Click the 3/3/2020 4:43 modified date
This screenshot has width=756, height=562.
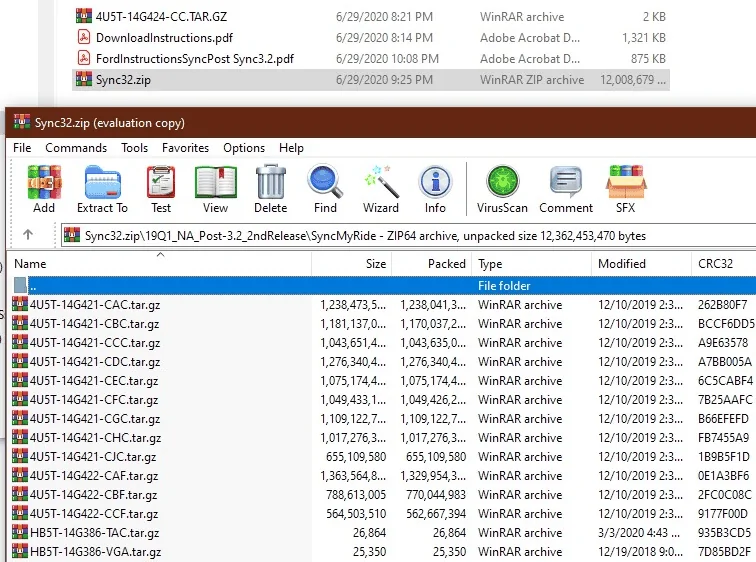click(639, 533)
